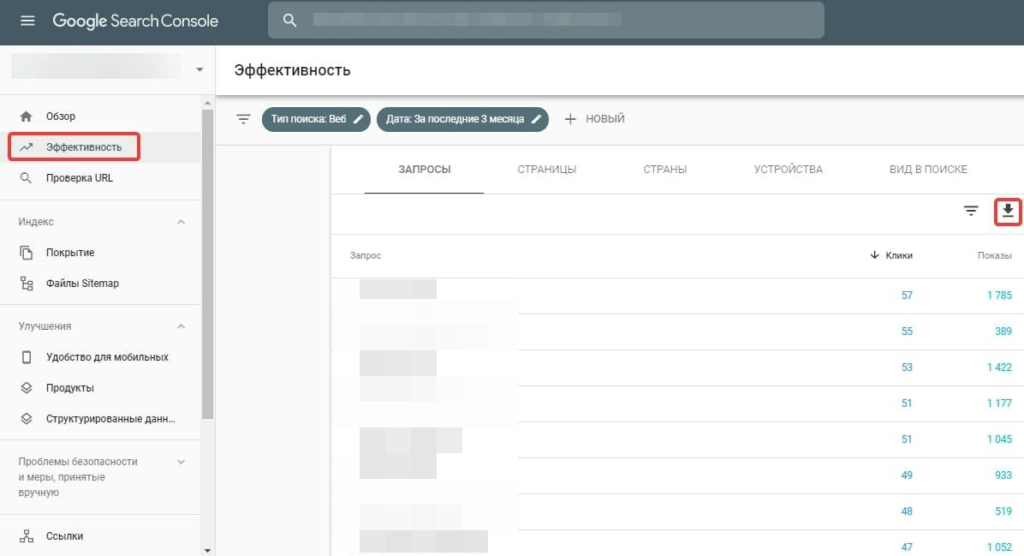Click the Файлы Sitemap icon
The width and height of the screenshot is (1024, 556).
click(27, 283)
